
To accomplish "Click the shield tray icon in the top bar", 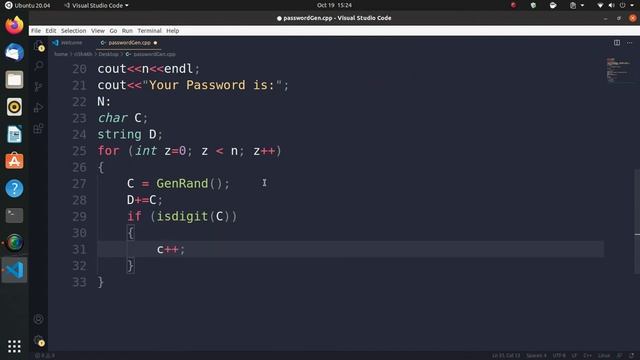I will point(533,5).
